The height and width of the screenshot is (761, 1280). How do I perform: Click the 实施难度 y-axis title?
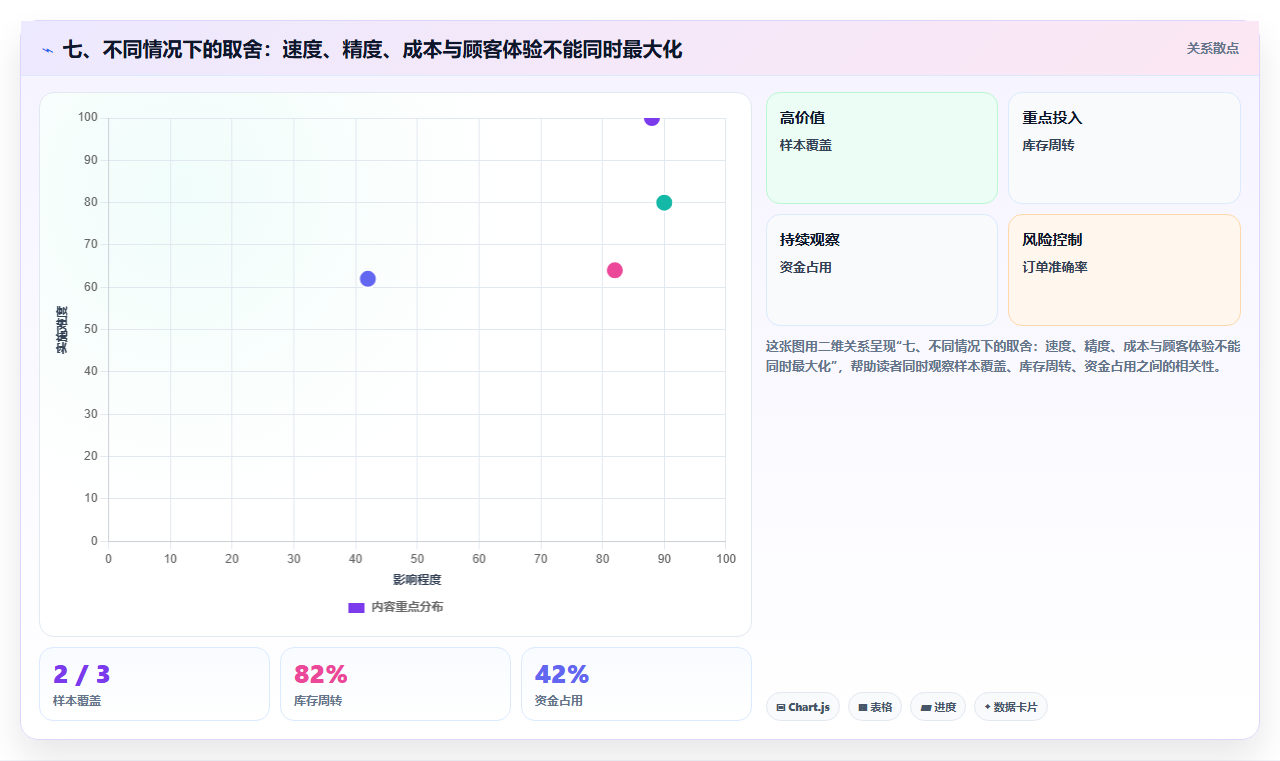click(62, 330)
